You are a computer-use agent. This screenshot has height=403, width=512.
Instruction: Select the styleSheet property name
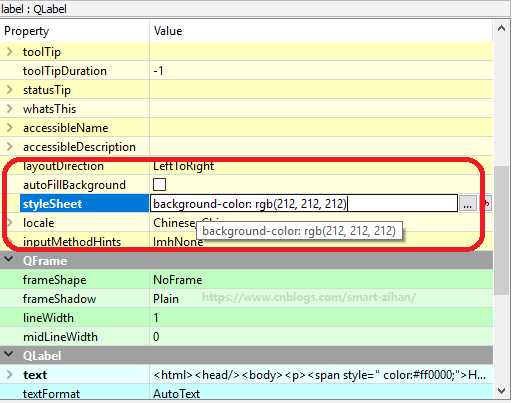[52, 204]
